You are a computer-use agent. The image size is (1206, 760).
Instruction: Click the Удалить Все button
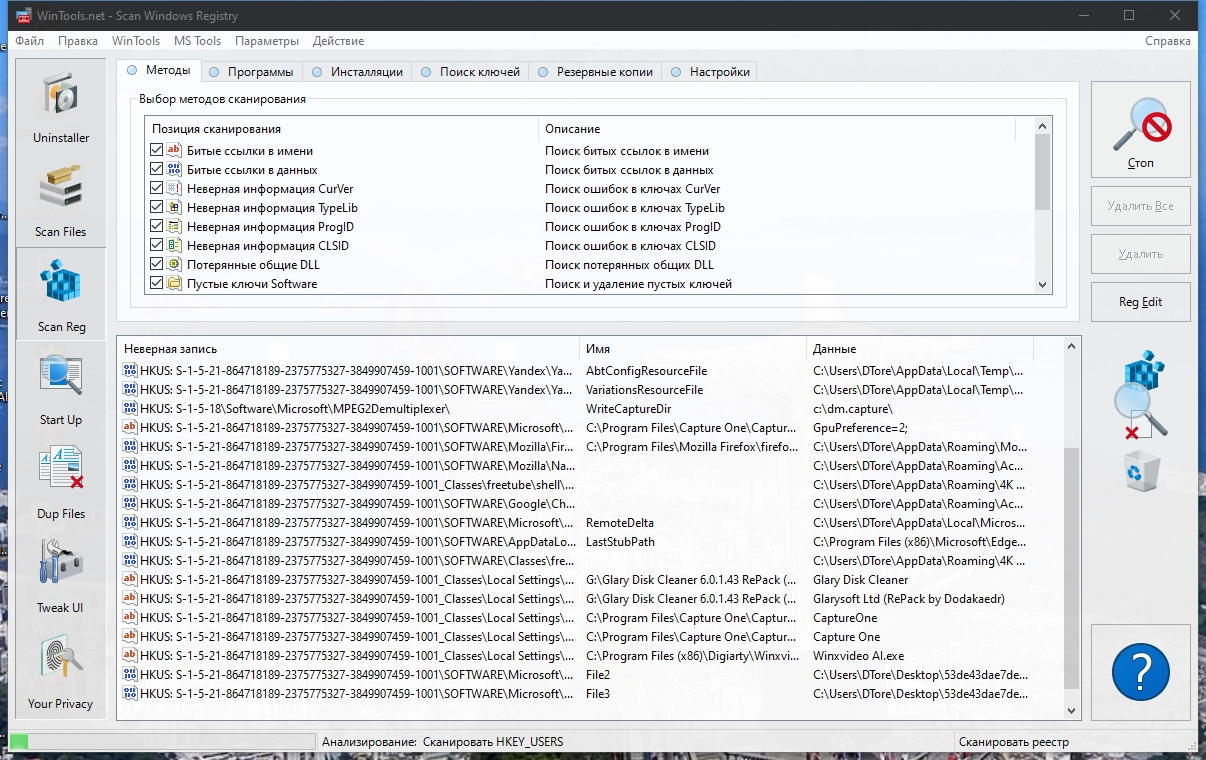coord(1140,206)
